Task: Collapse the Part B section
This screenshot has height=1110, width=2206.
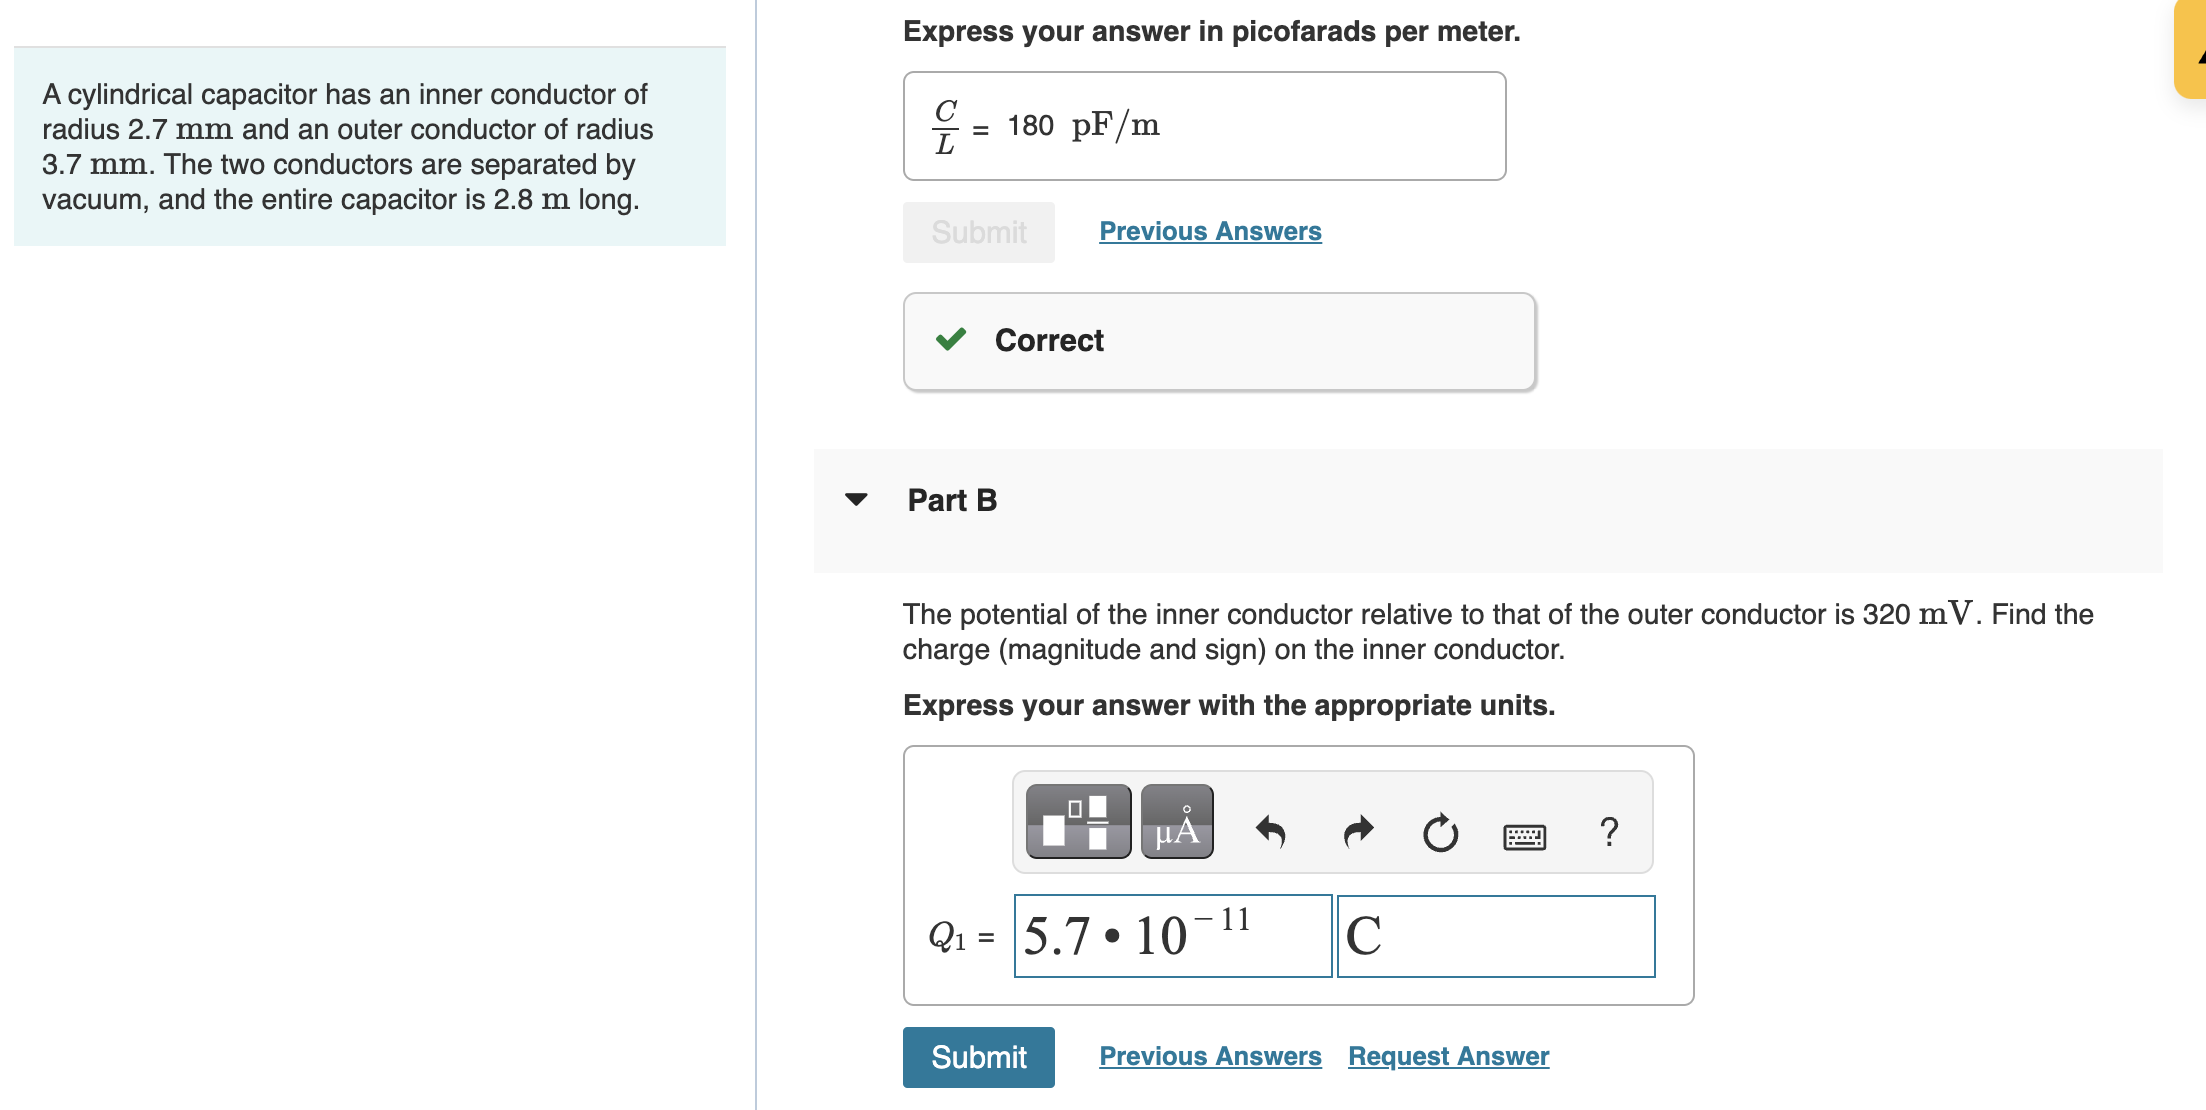Action: (x=856, y=499)
